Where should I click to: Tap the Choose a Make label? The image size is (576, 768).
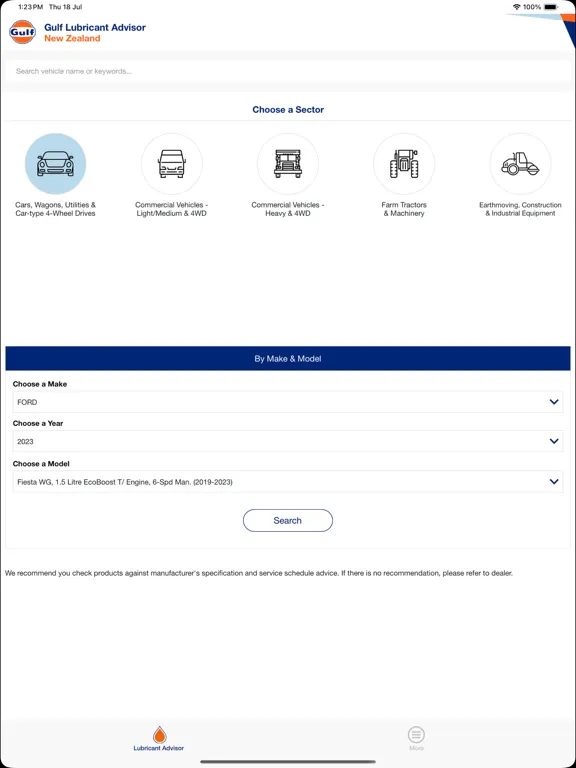pyautogui.click(x=40, y=384)
